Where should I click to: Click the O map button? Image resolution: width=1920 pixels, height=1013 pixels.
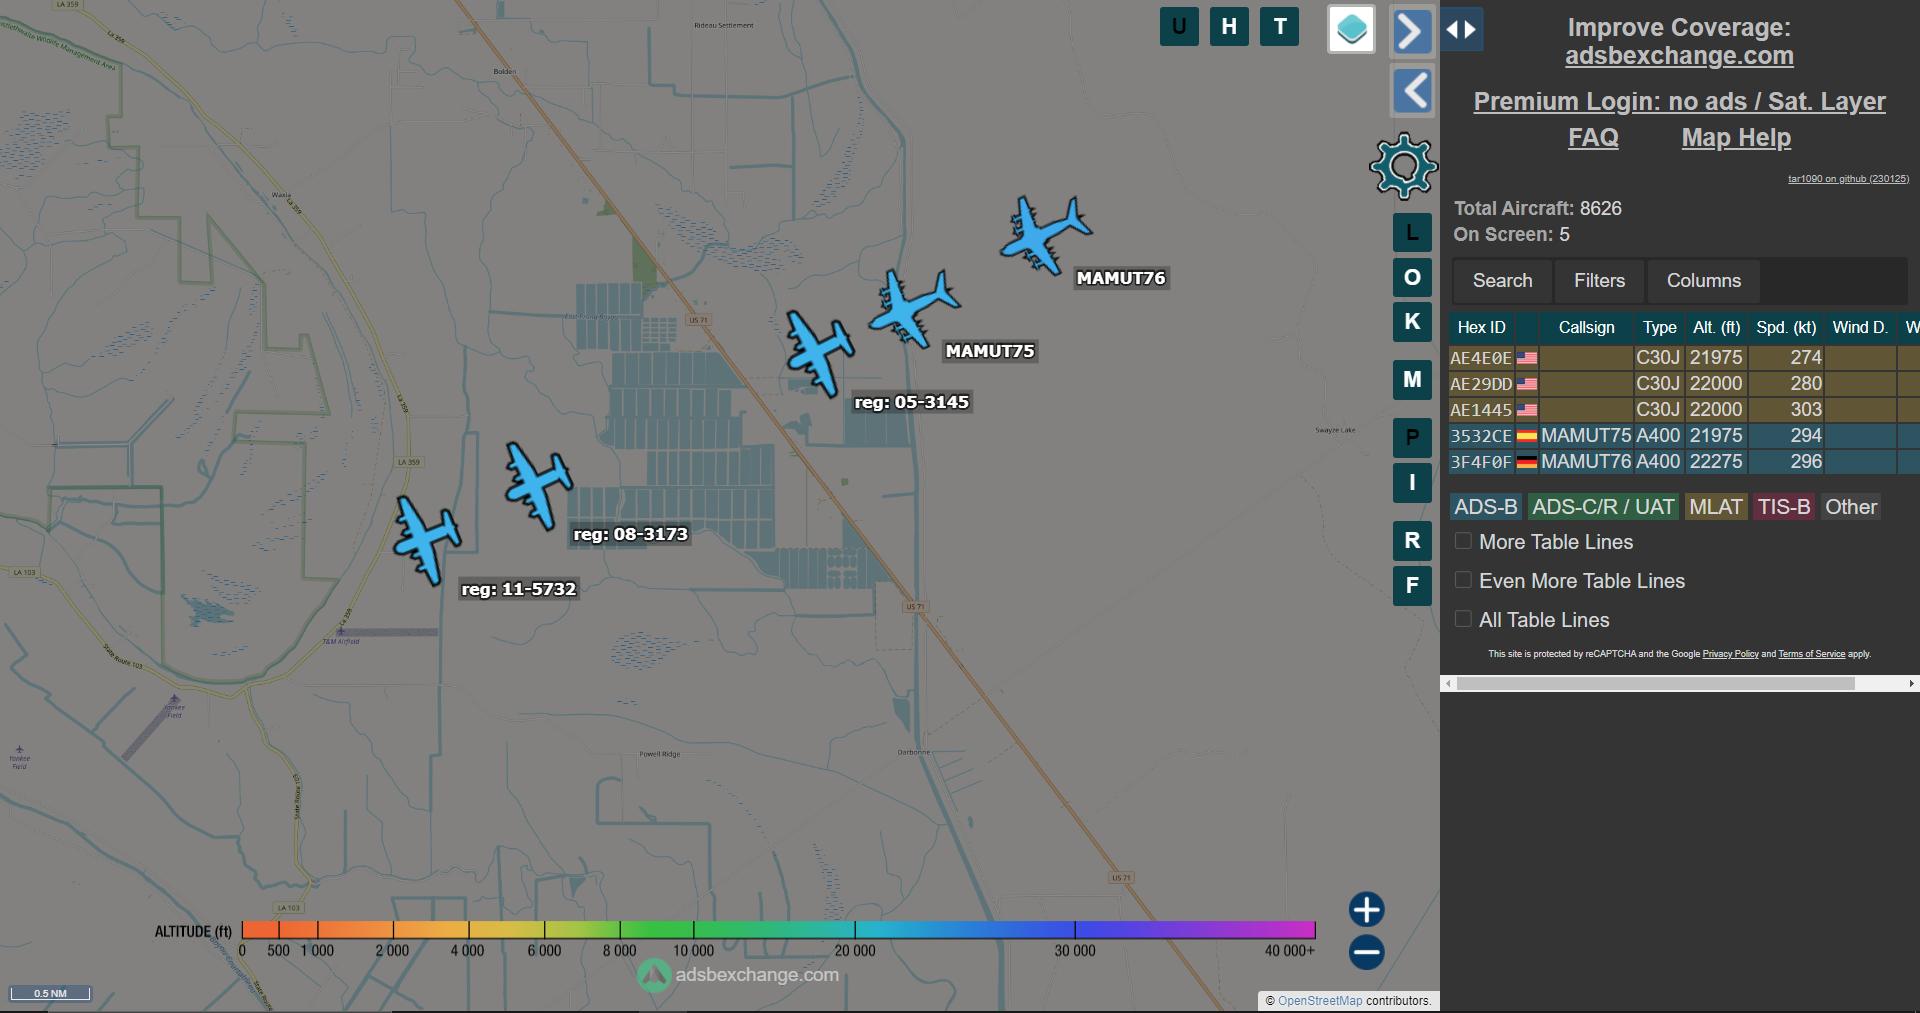click(x=1412, y=277)
